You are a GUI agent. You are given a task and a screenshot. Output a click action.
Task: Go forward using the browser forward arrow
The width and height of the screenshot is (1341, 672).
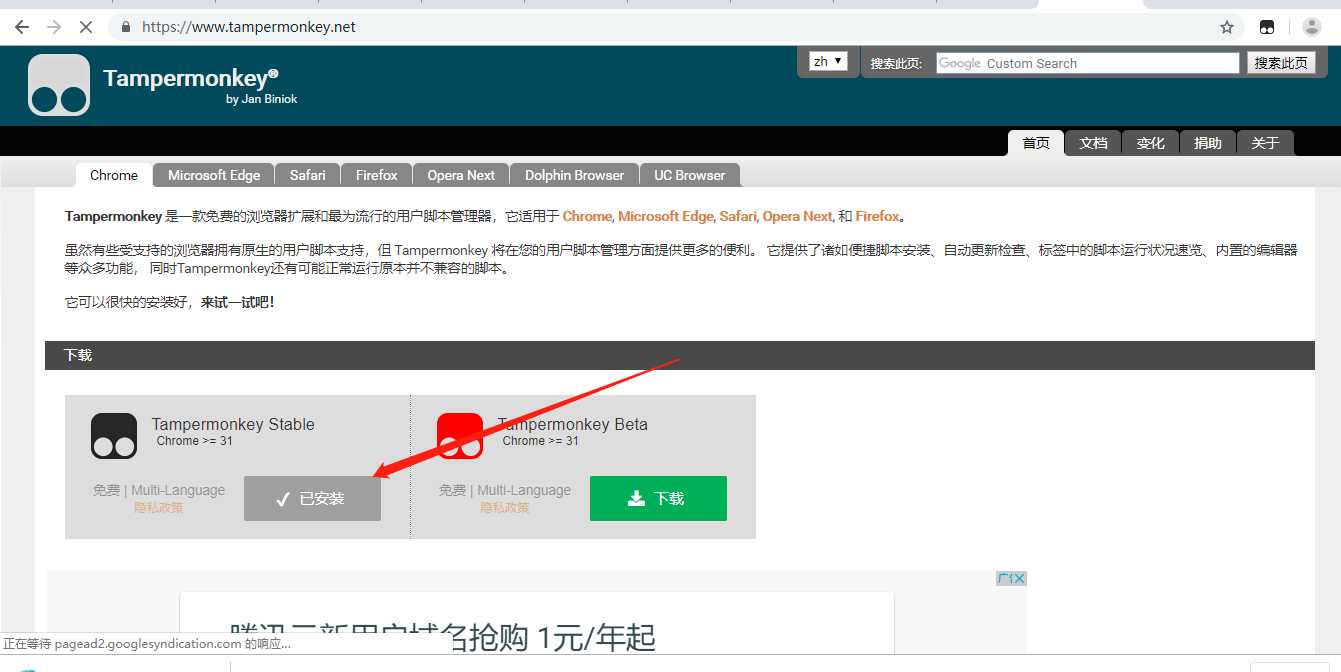[54, 27]
